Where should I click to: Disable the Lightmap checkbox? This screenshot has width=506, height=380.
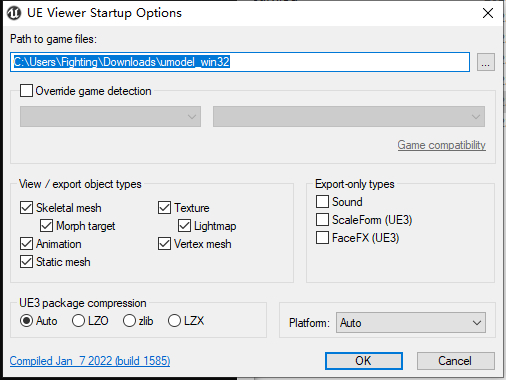(184, 226)
